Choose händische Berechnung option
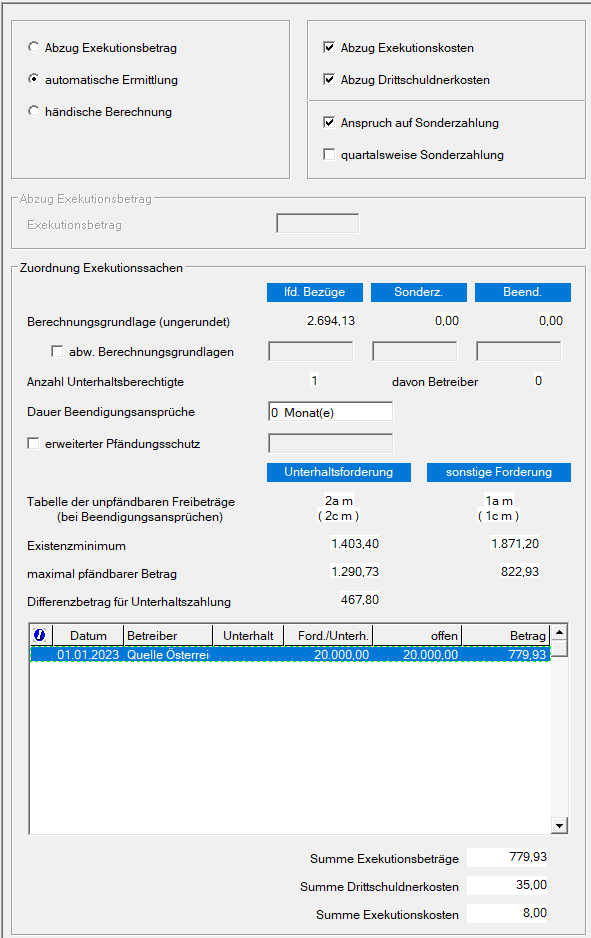The height and width of the screenshot is (938, 591). (33, 111)
